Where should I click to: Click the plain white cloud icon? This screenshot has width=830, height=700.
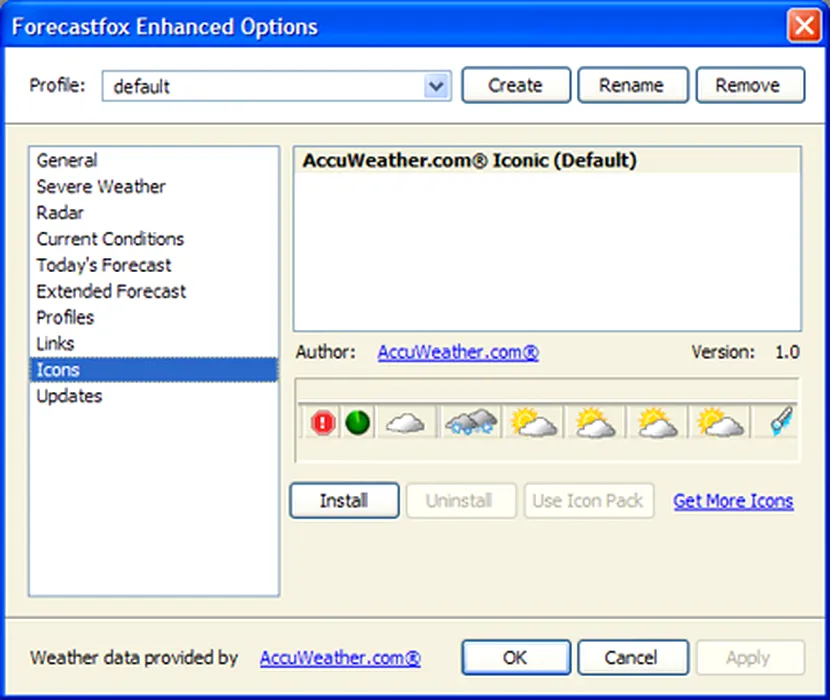(405, 423)
